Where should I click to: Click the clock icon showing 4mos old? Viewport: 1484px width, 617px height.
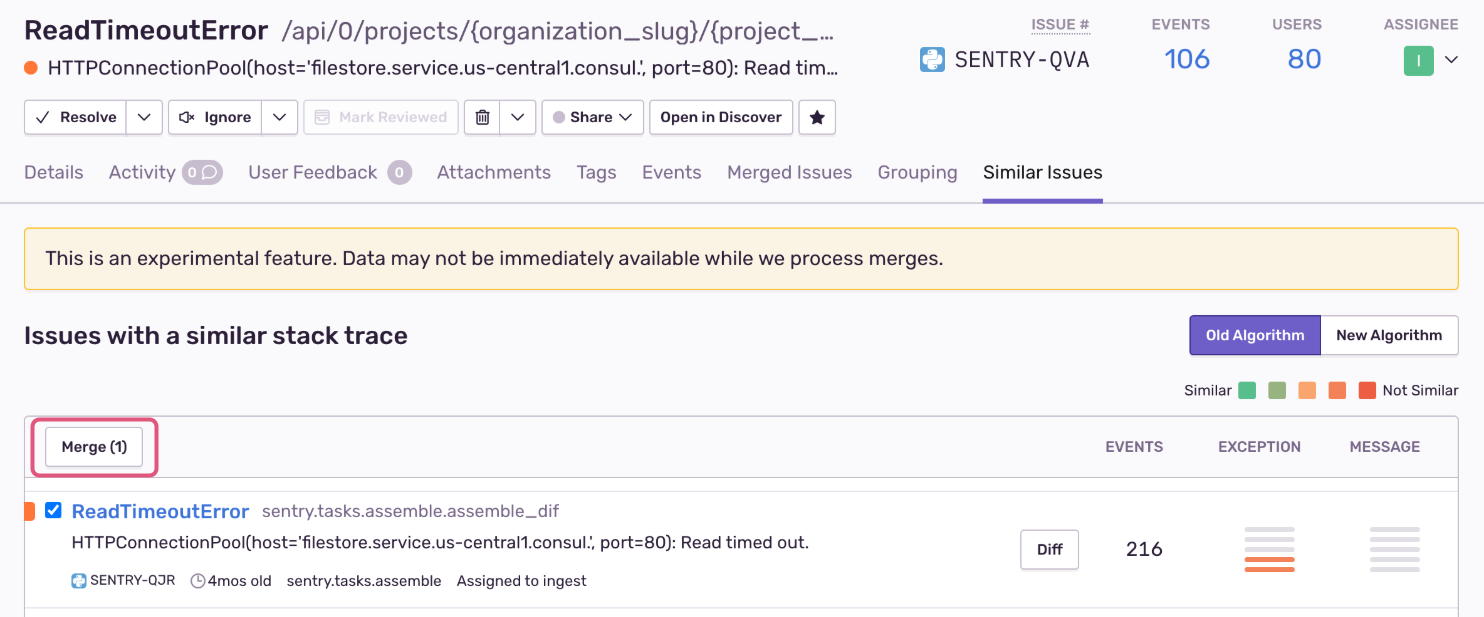click(199, 580)
